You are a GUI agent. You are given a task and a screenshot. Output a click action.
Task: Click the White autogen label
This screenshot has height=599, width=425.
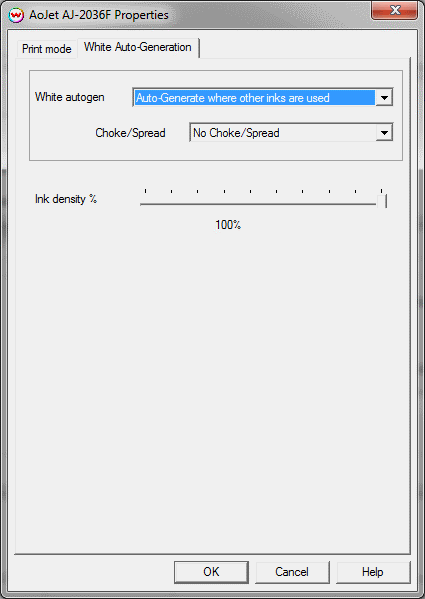(69, 97)
